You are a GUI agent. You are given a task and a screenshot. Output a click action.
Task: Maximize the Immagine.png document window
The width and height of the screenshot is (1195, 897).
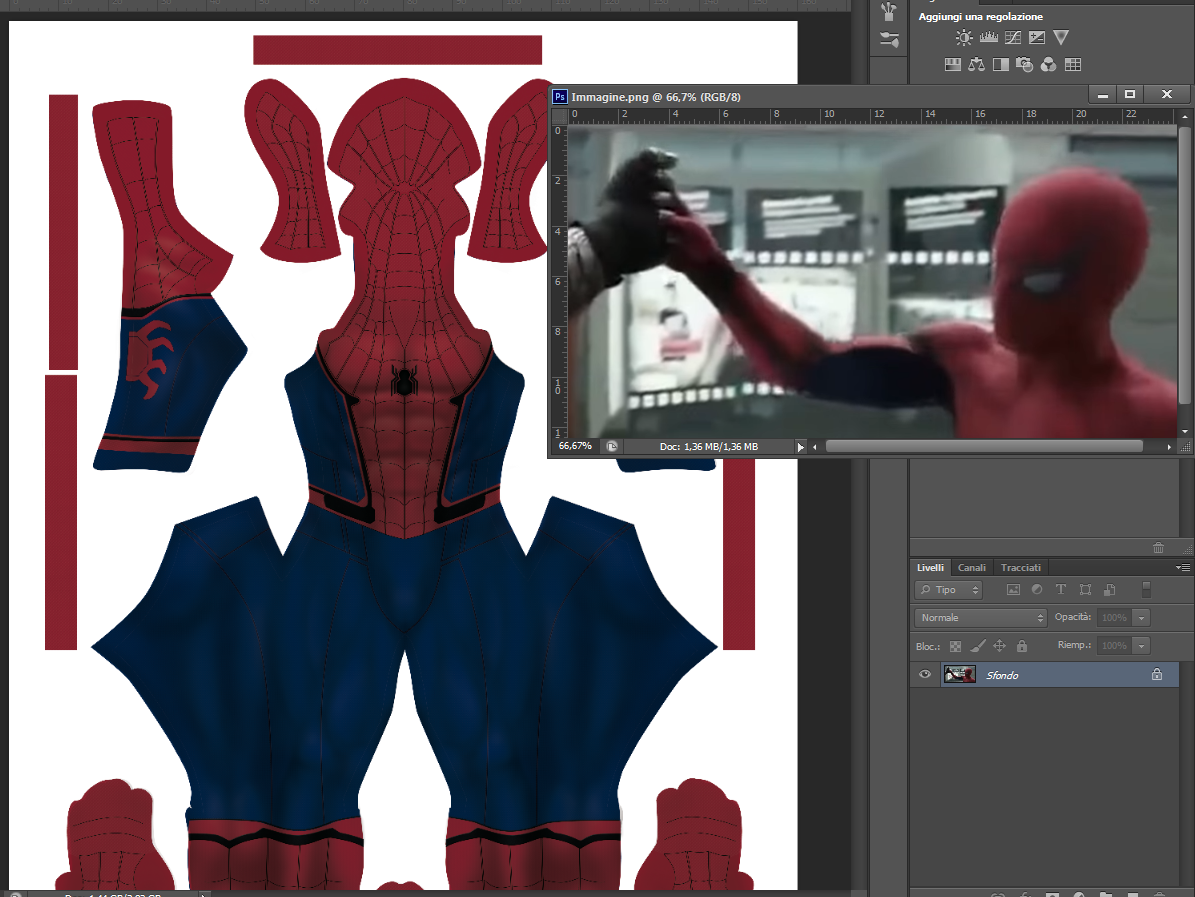1130,95
